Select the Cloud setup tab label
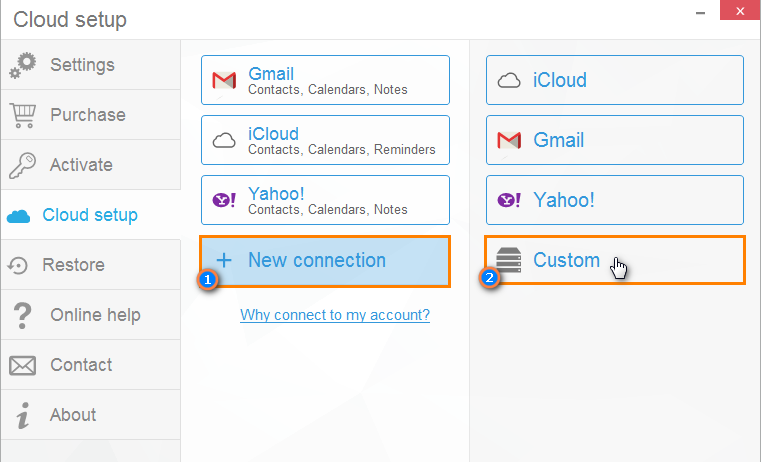 90,215
